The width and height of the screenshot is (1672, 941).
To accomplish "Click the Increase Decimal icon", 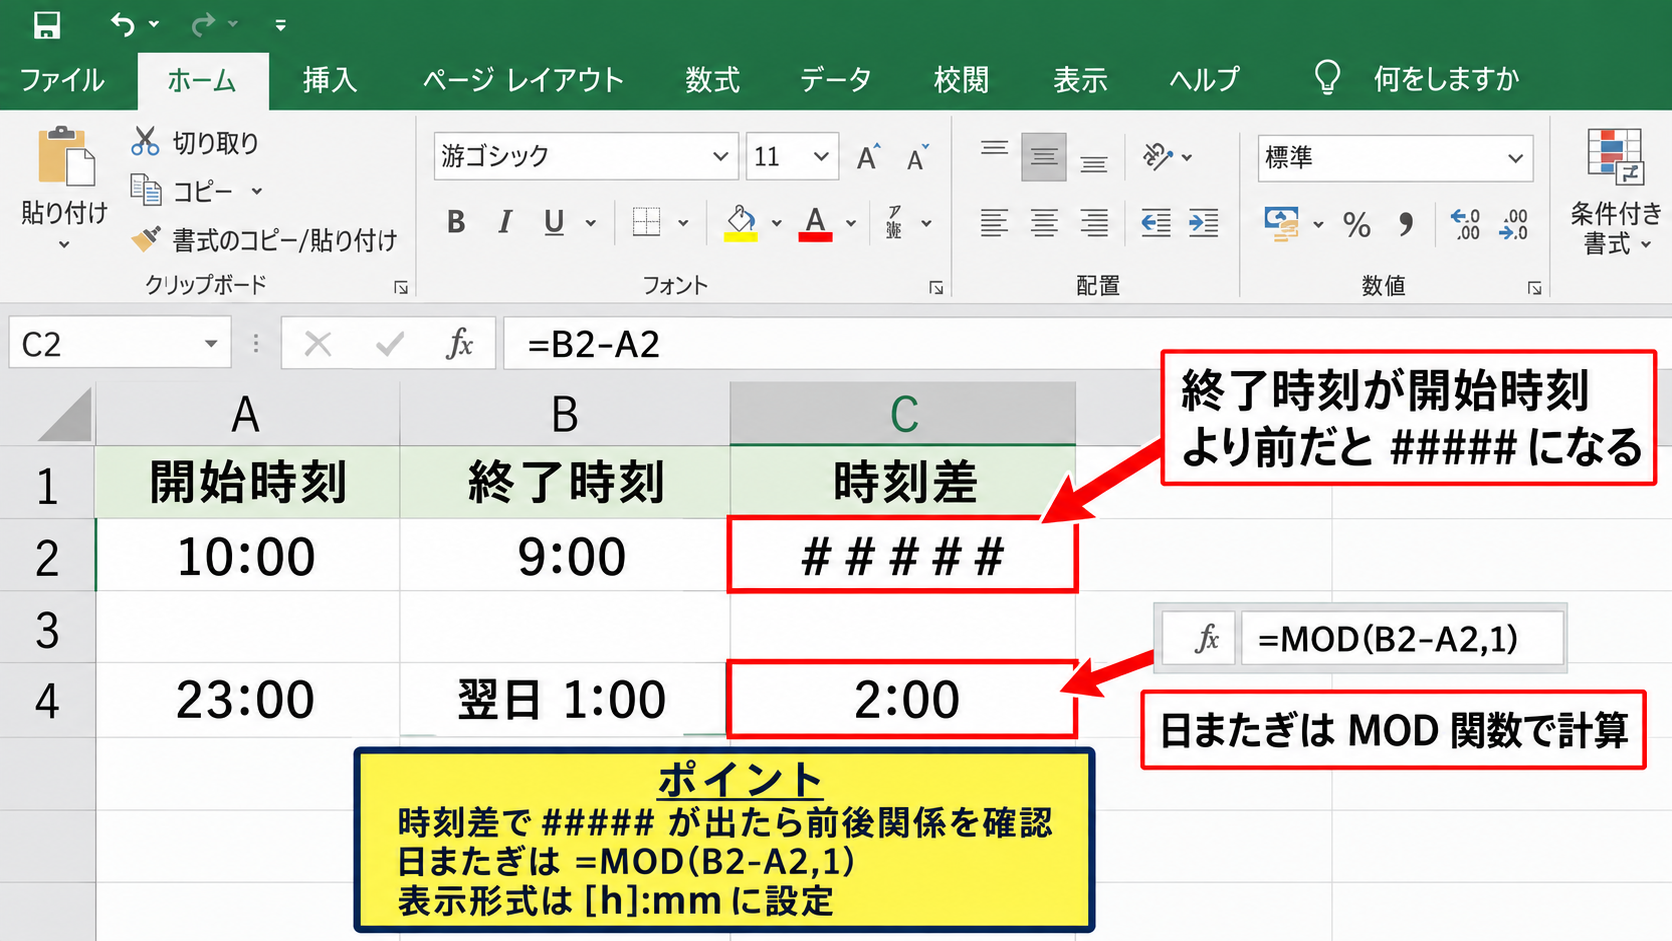I will (1465, 224).
